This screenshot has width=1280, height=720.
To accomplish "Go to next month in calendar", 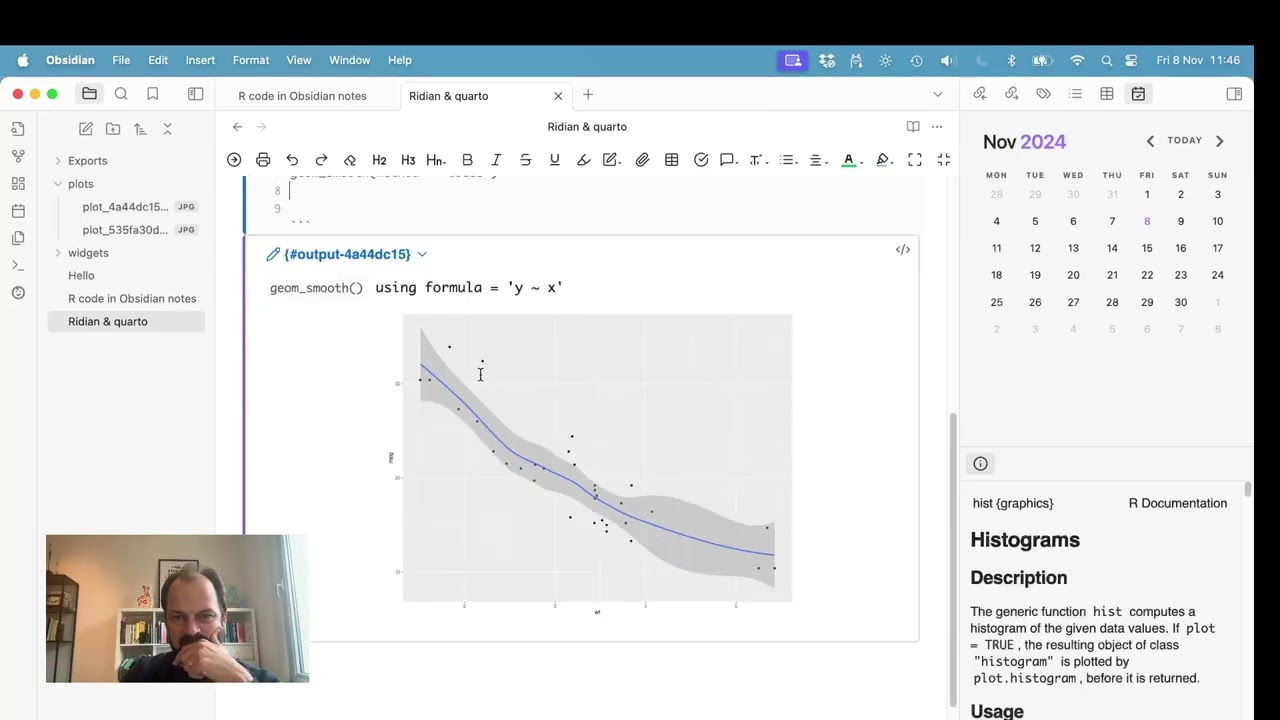I will pyautogui.click(x=1219, y=141).
